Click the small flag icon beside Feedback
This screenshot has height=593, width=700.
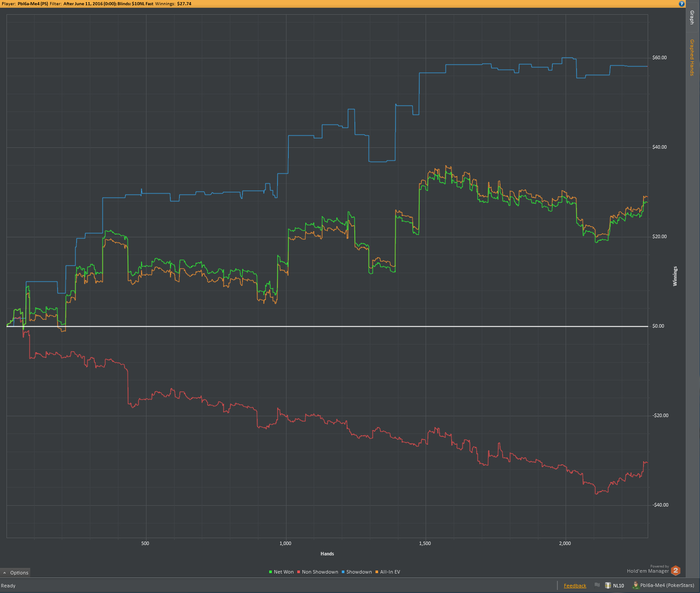click(x=597, y=585)
